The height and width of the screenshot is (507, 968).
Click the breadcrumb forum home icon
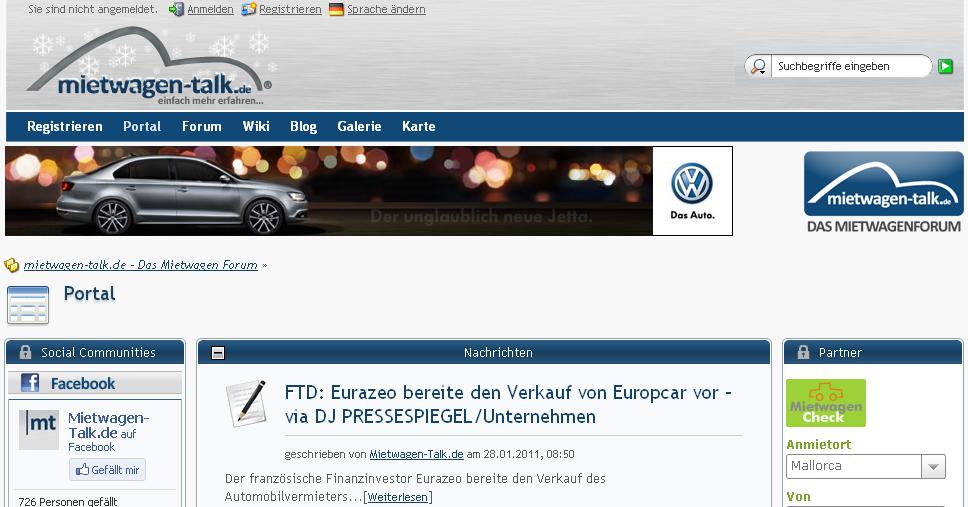point(12,266)
